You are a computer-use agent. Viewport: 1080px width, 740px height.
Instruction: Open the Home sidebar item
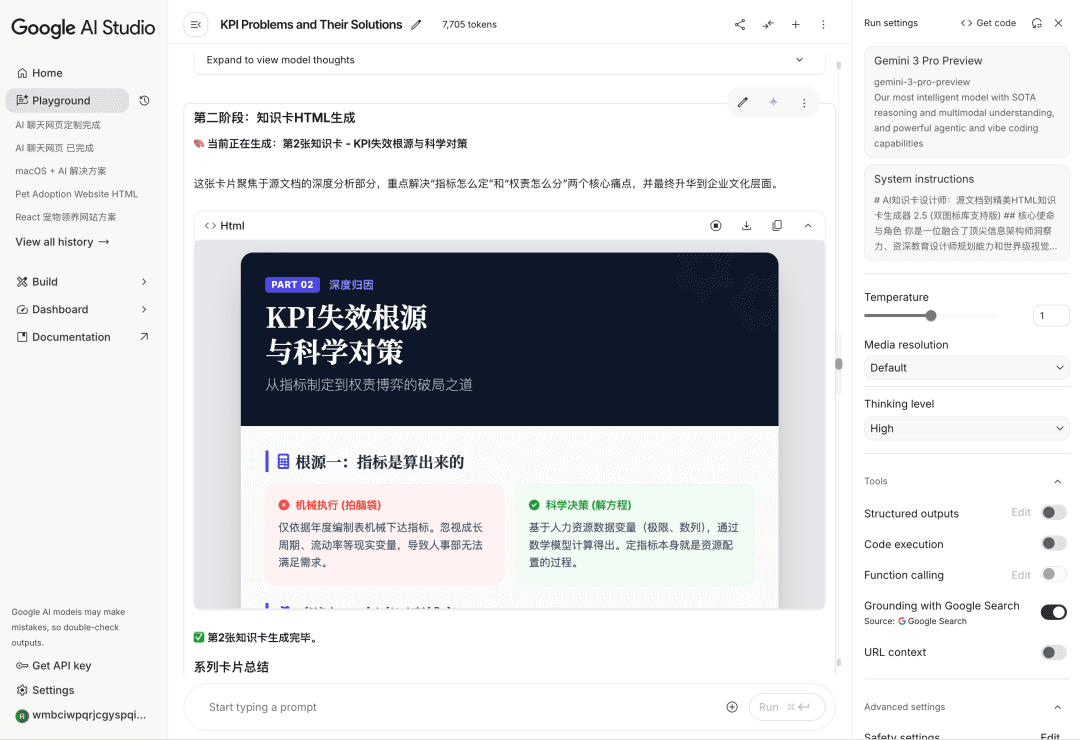[x=47, y=73]
